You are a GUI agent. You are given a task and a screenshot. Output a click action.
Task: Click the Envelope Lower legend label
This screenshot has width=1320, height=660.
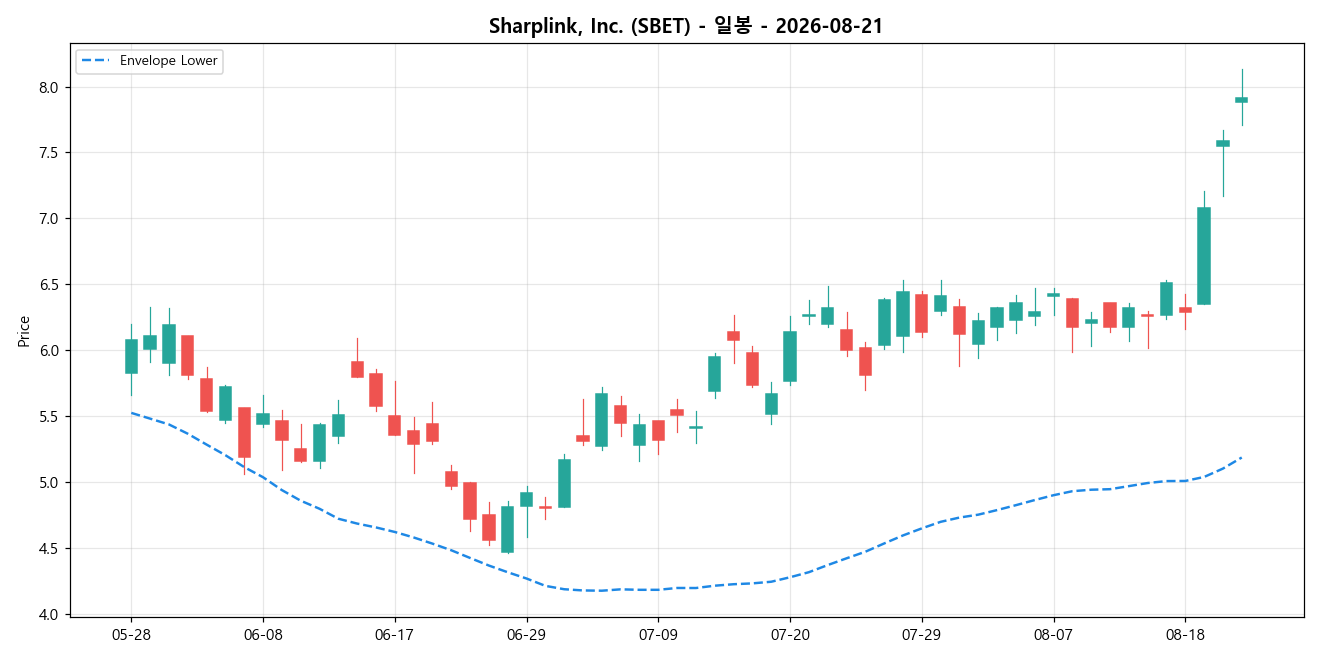(168, 61)
